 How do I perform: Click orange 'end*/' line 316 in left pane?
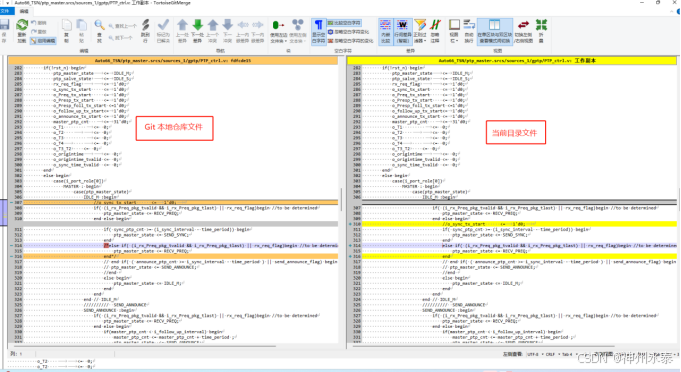coord(180,257)
